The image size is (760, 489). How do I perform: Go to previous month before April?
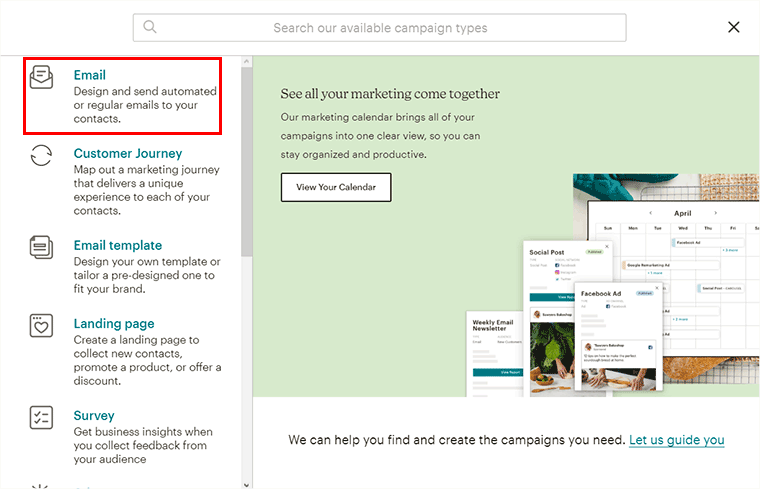click(x=651, y=213)
